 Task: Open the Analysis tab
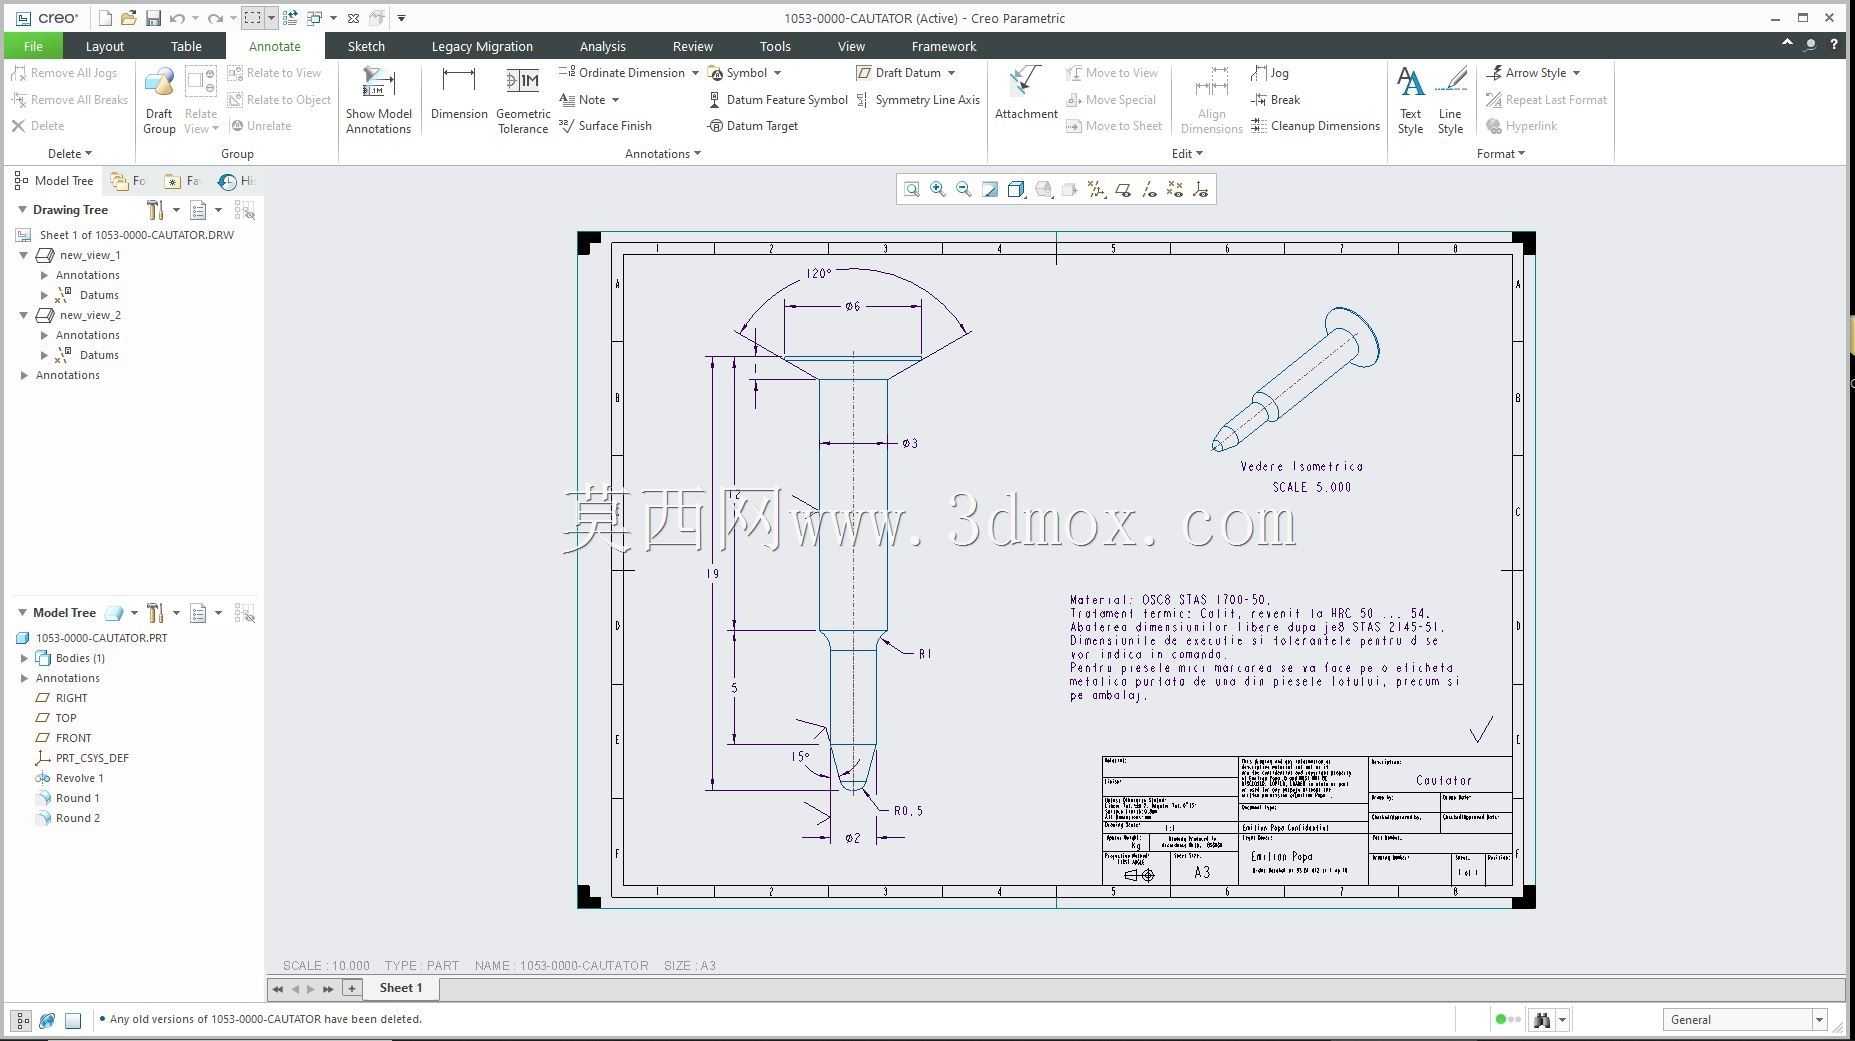602,46
